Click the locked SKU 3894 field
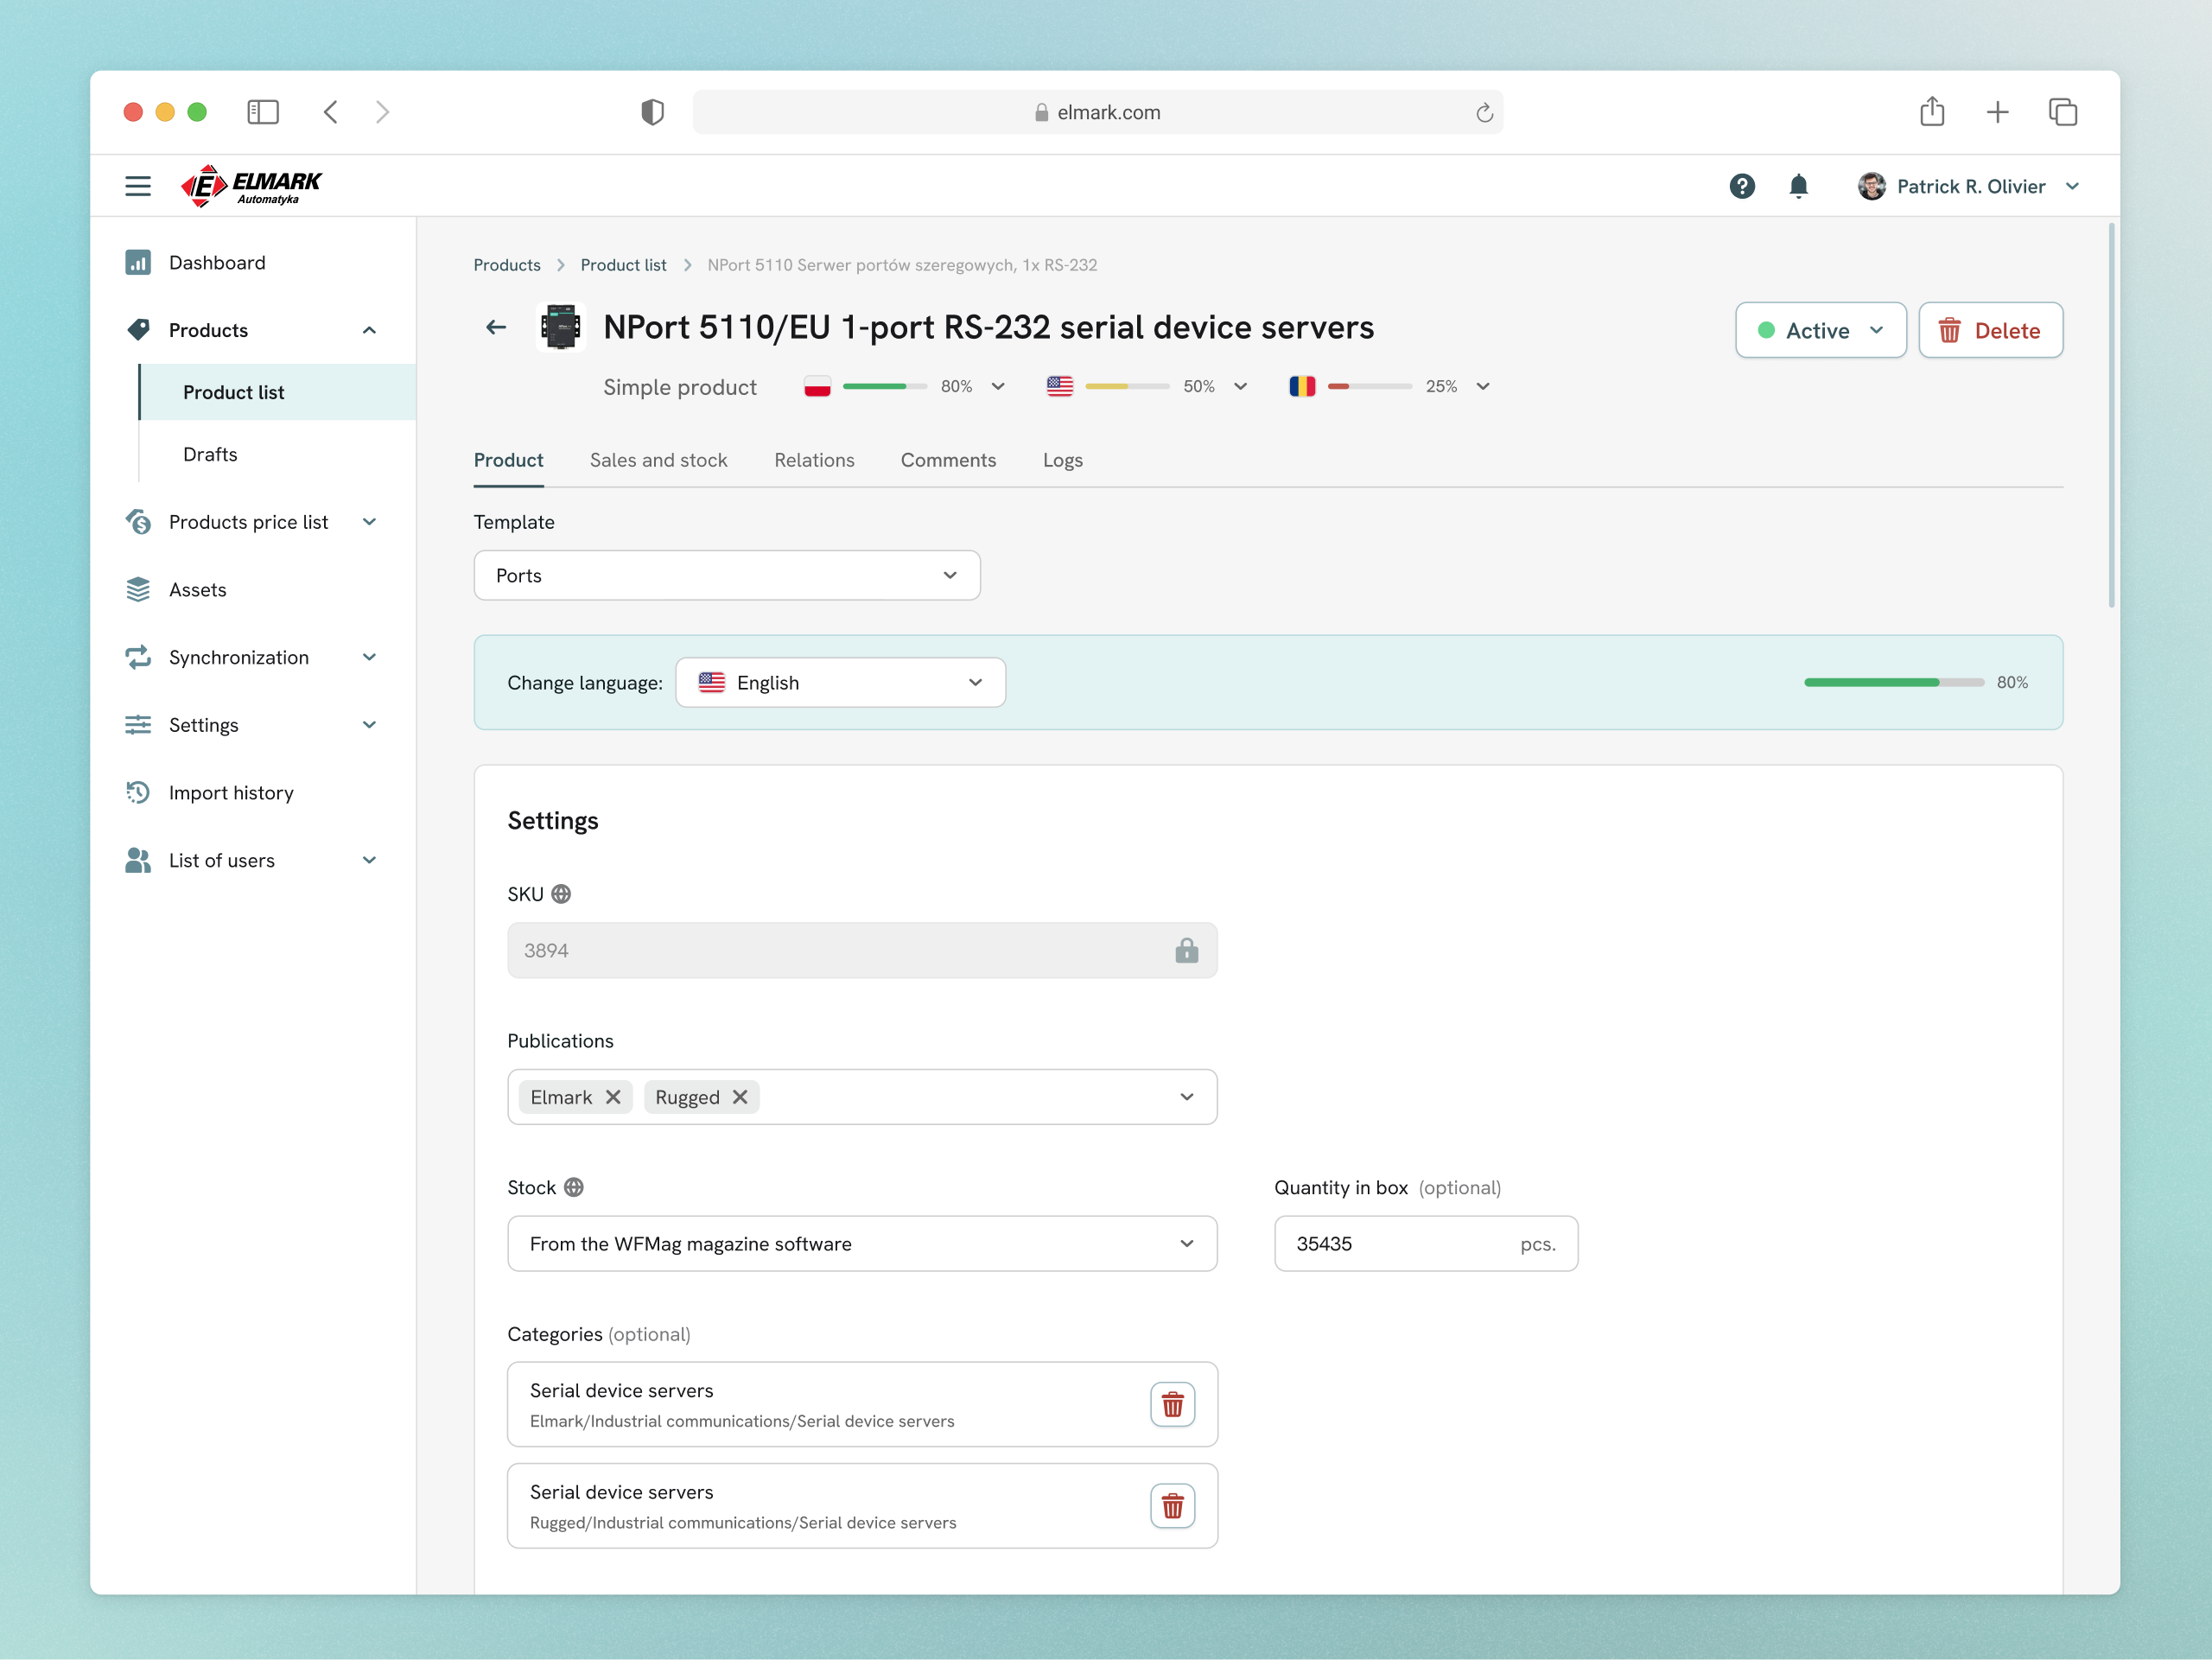2212x1660 pixels. coord(862,950)
